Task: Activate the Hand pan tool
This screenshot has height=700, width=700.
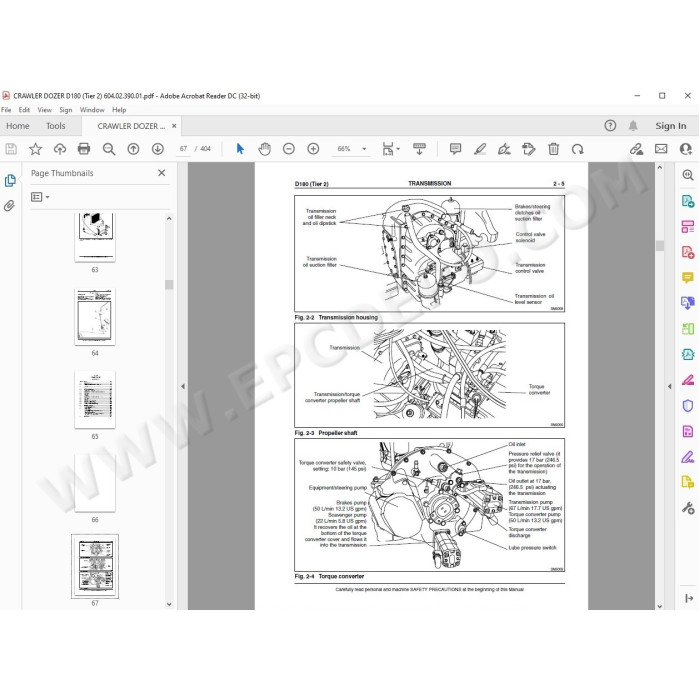Action: pos(265,149)
